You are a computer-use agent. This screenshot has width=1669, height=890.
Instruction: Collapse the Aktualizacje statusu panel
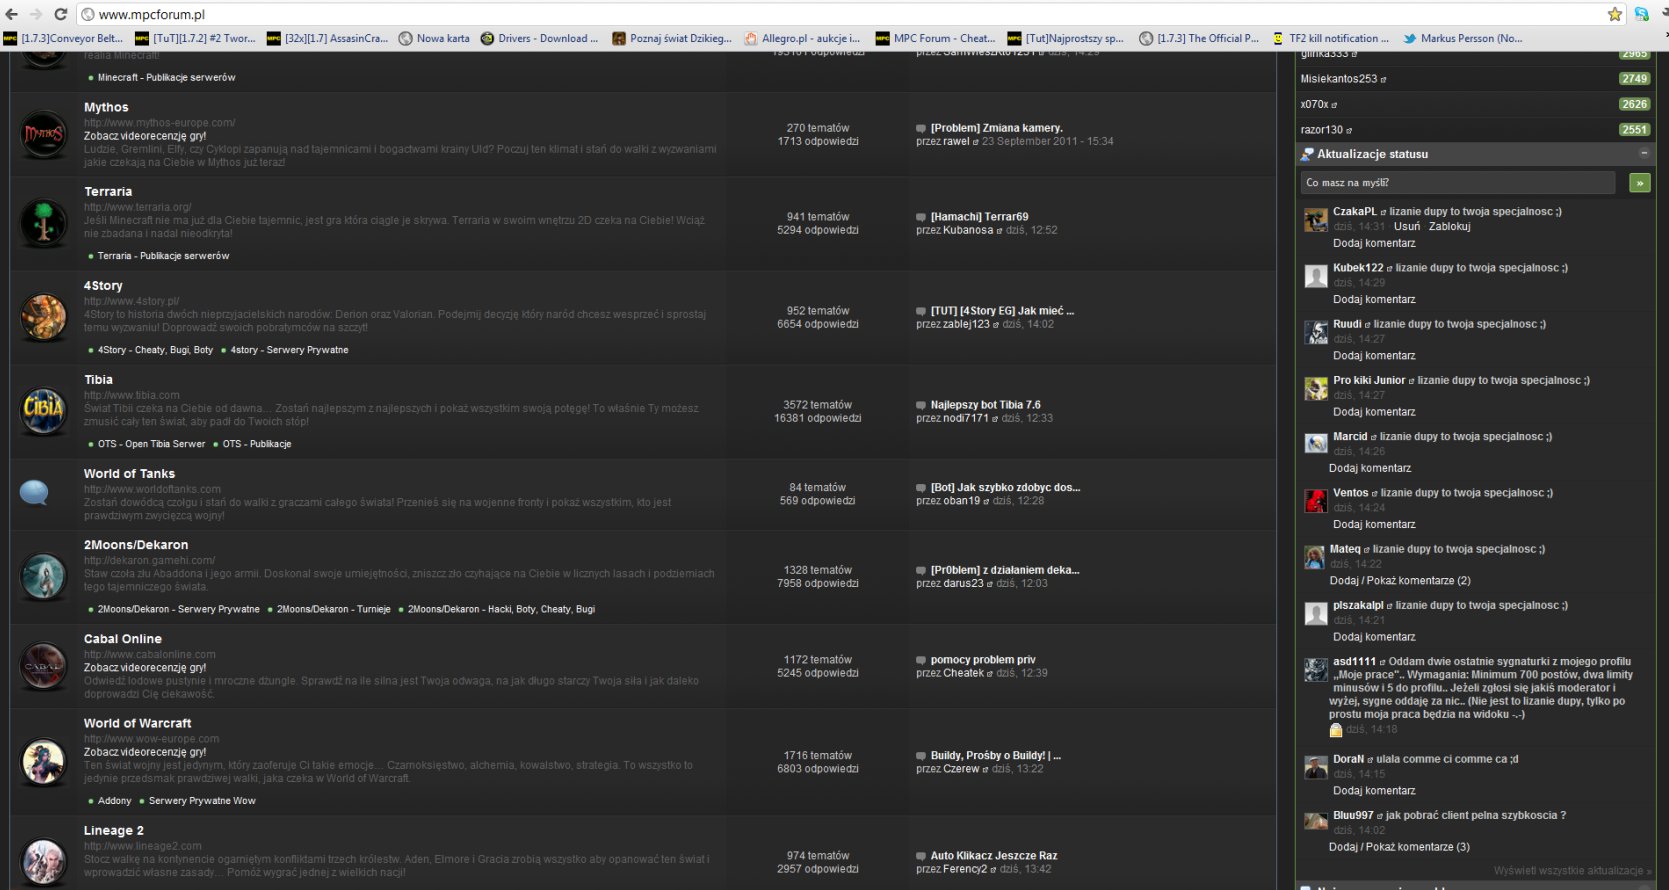[x=1644, y=153]
